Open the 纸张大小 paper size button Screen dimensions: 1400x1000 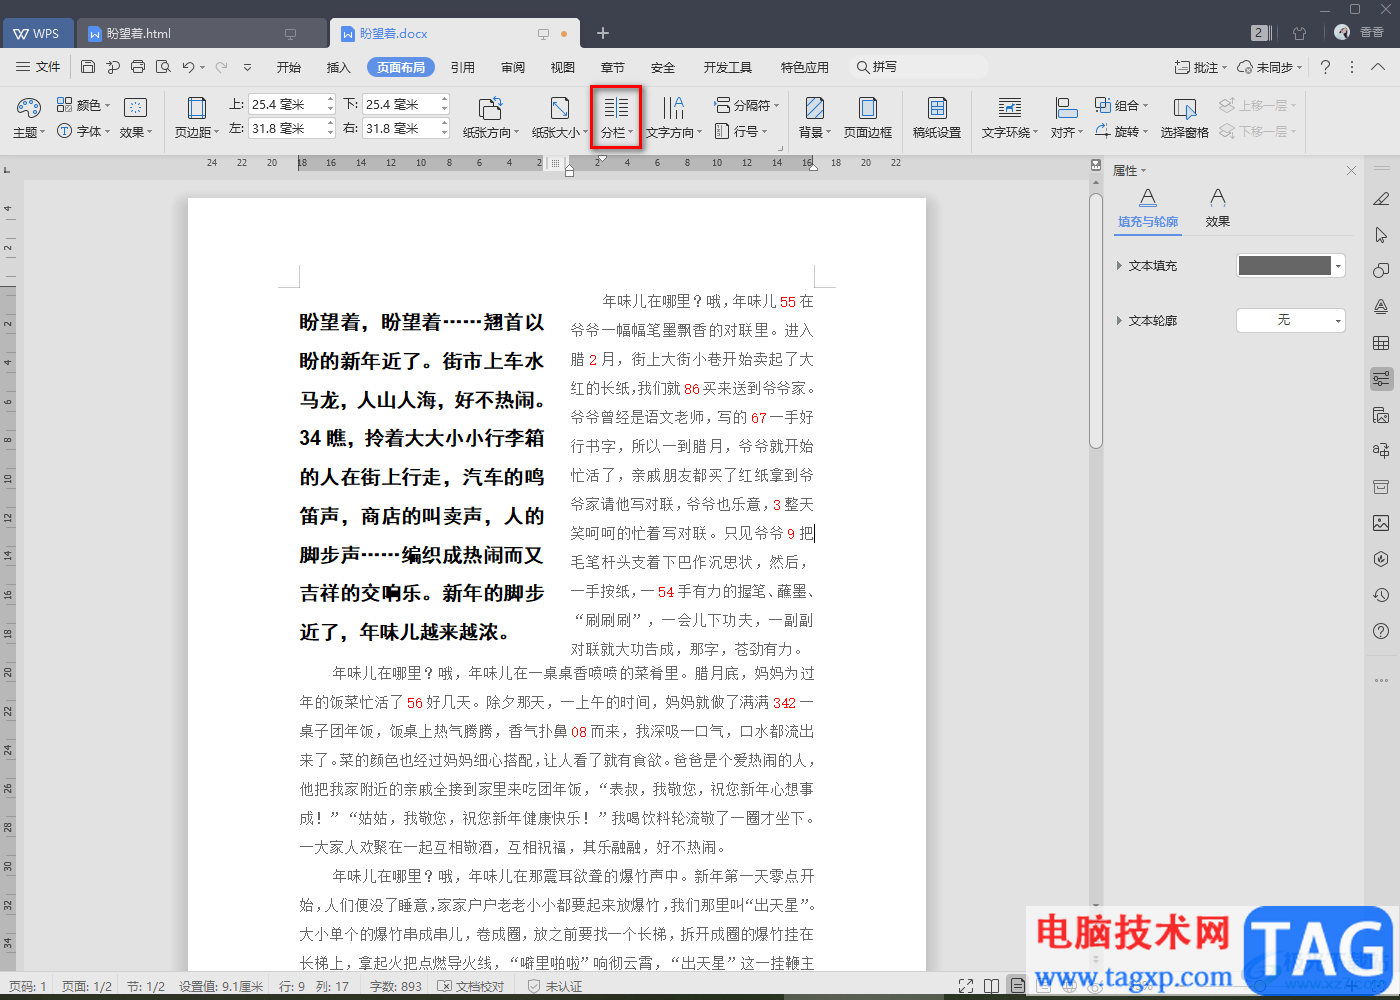pos(560,117)
